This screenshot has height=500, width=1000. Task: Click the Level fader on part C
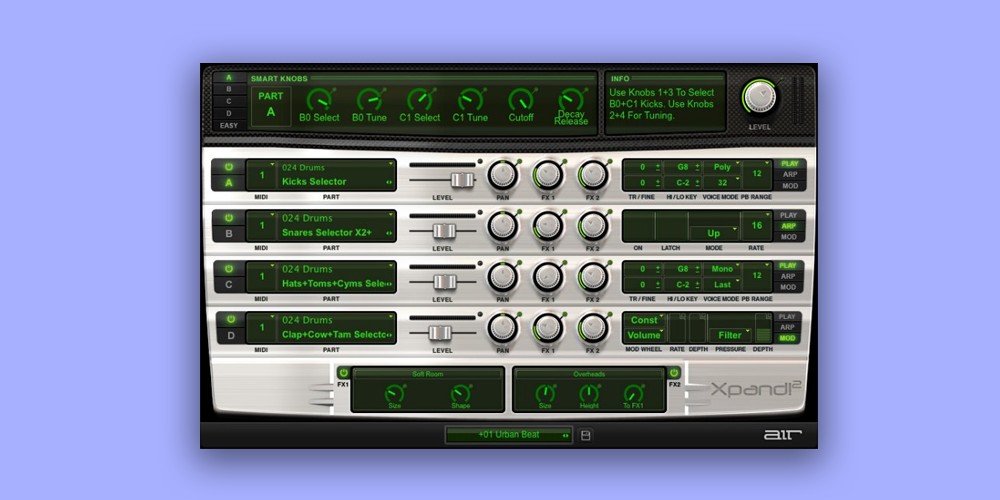pyautogui.click(x=444, y=281)
